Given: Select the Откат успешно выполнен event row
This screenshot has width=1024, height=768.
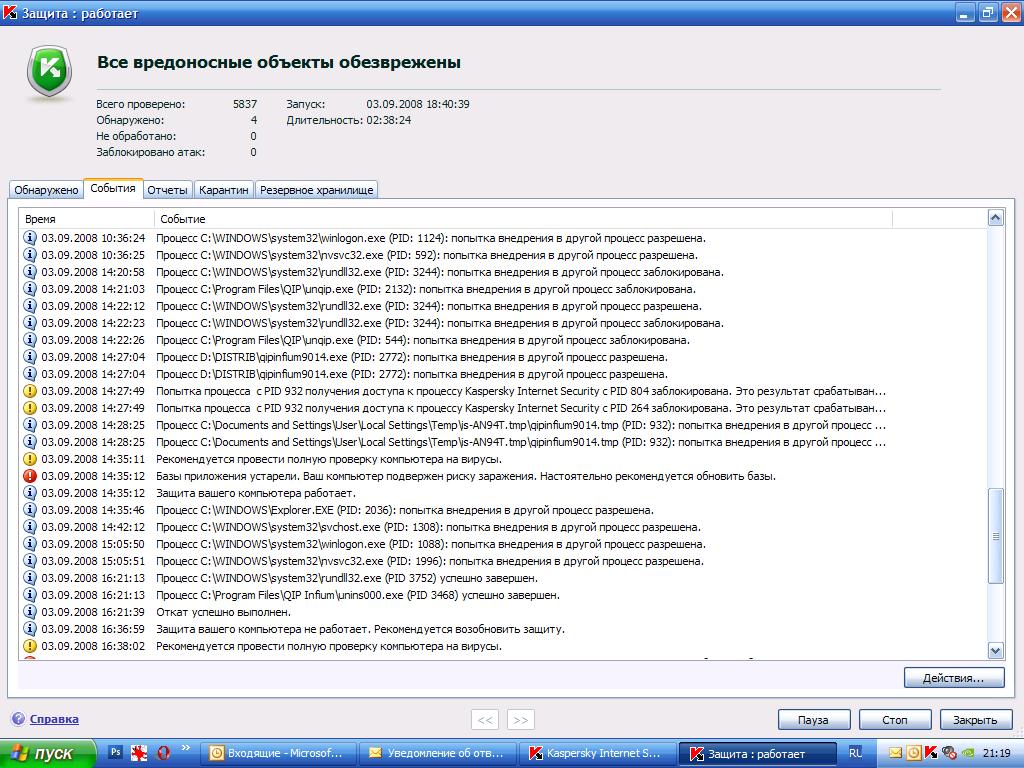Looking at the screenshot, I should coord(503,611).
